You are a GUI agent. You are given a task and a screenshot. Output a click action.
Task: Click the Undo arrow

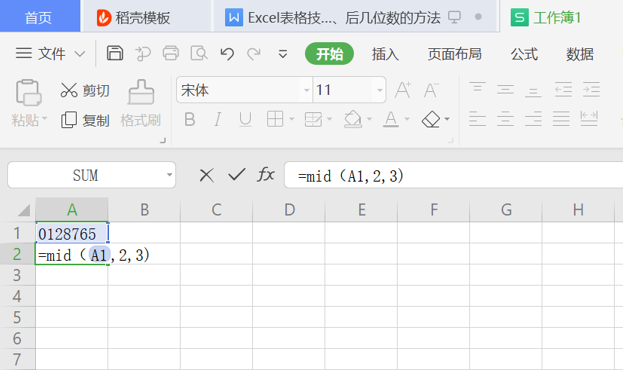[x=227, y=53]
